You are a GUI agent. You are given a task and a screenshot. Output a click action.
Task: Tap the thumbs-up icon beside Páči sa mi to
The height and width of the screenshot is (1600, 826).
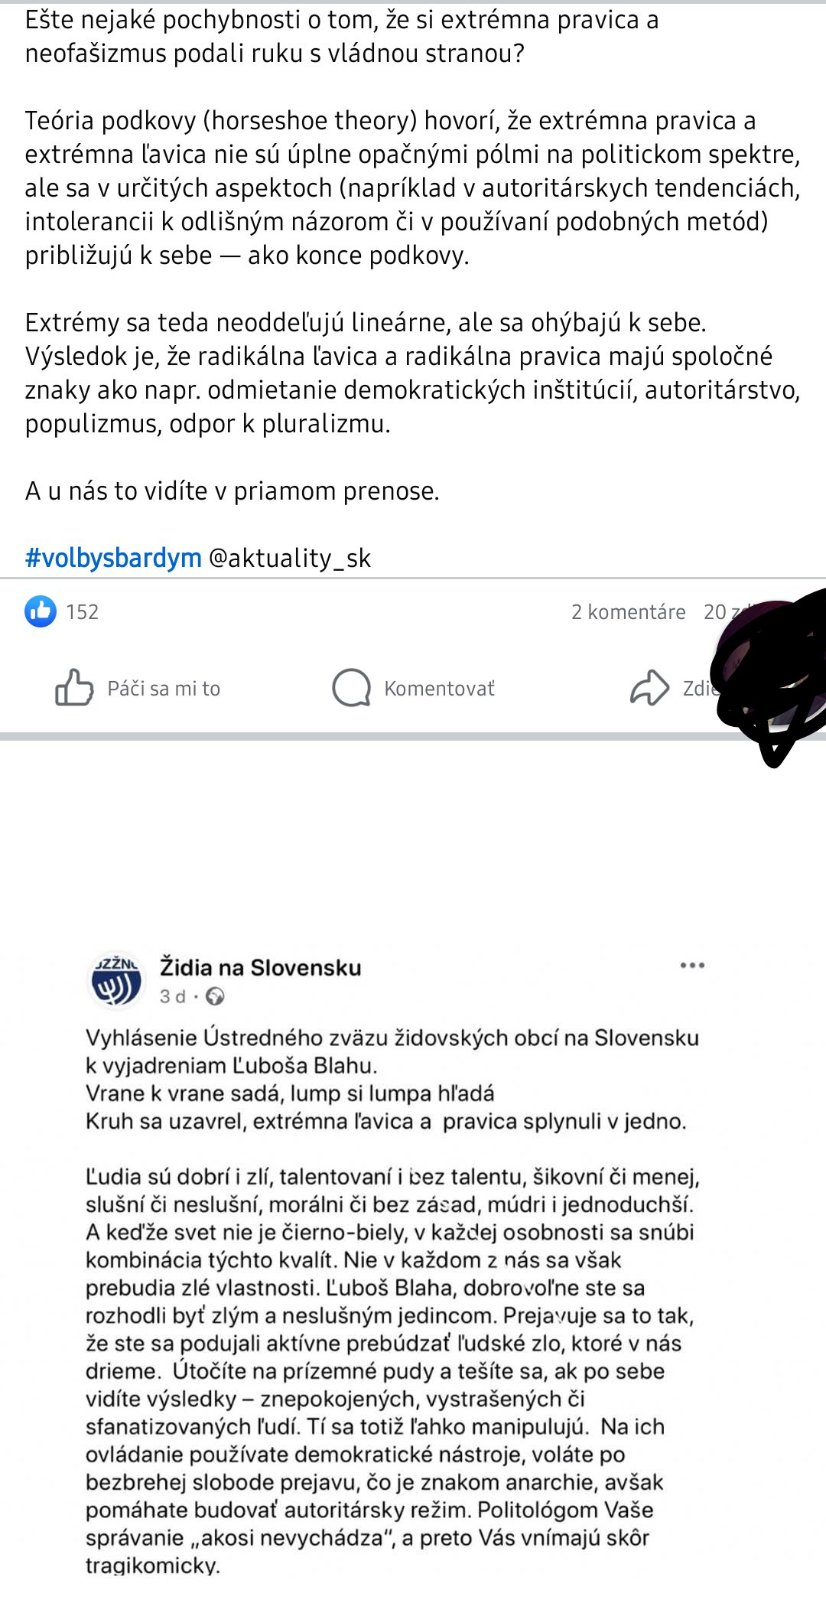pos(74,688)
